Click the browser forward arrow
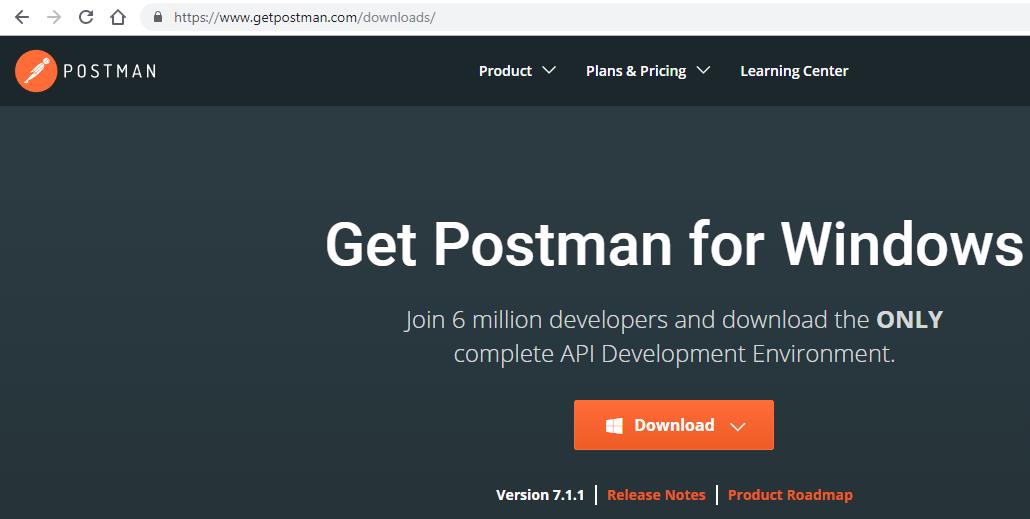 click(54, 18)
